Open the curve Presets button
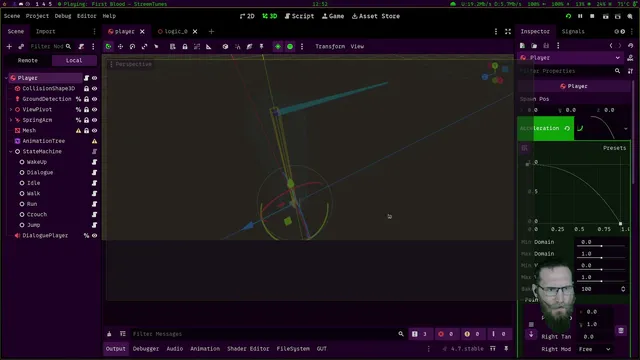Viewport: 640px width, 360px height. click(x=614, y=148)
